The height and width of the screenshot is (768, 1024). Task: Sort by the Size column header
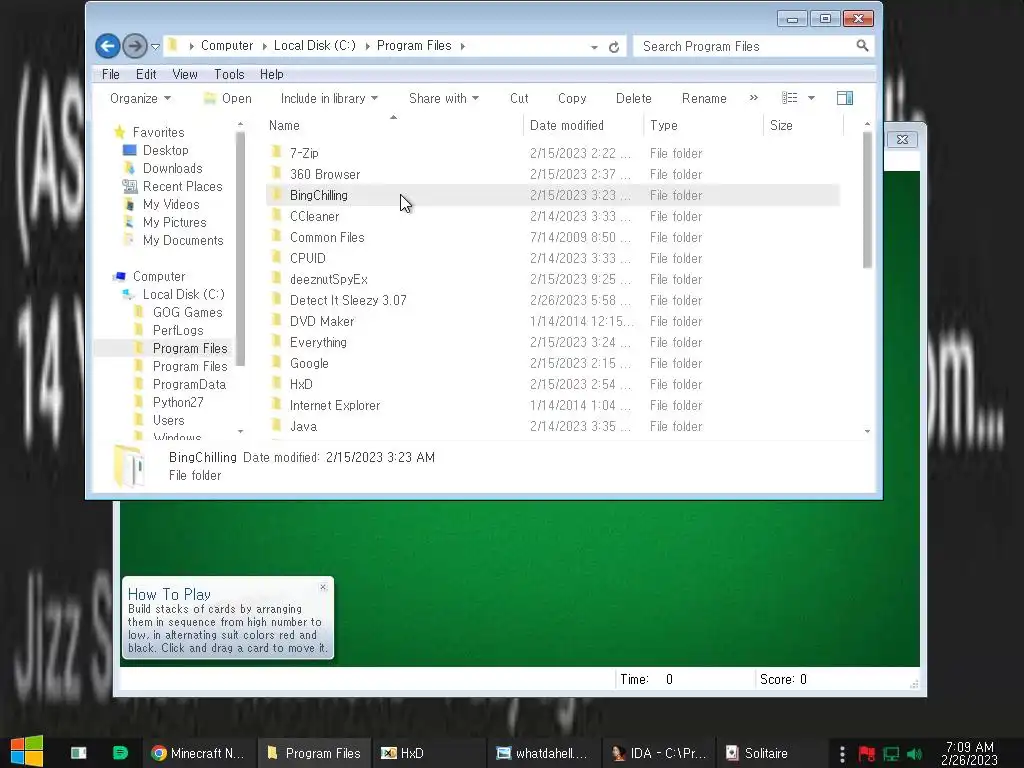click(x=803, y=125)
